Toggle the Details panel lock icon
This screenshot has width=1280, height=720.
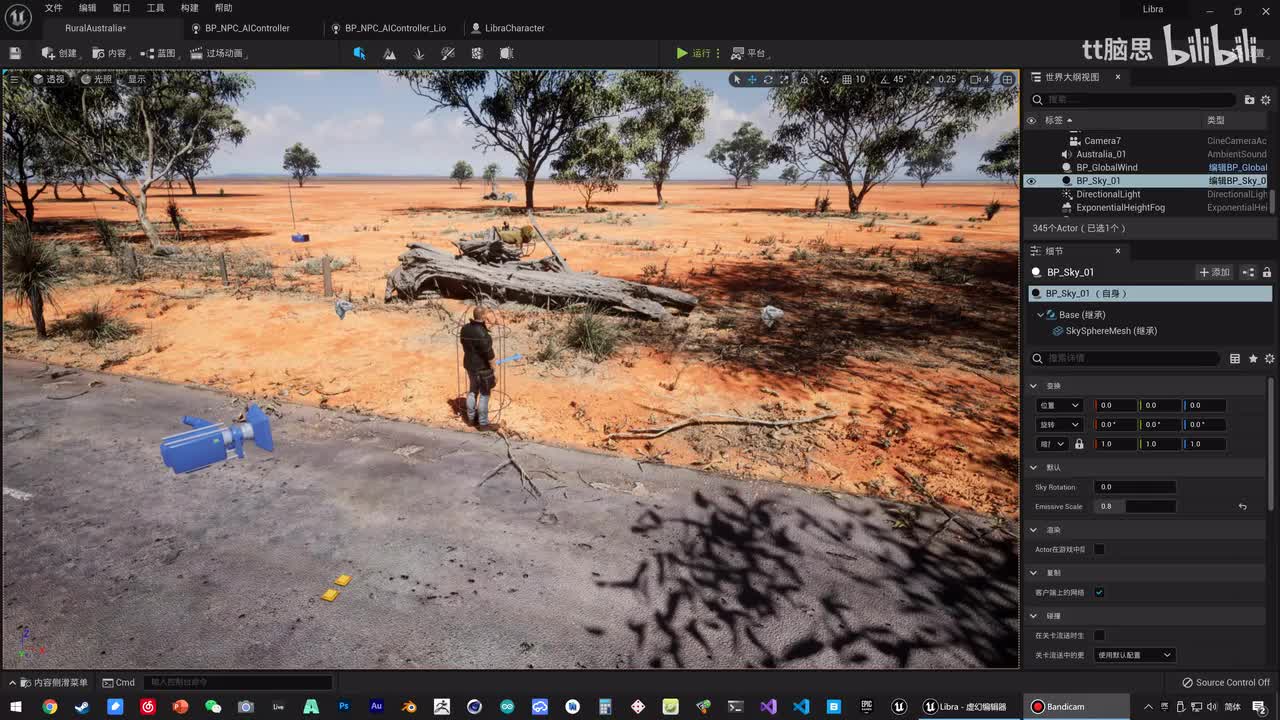pos(1267,272)
